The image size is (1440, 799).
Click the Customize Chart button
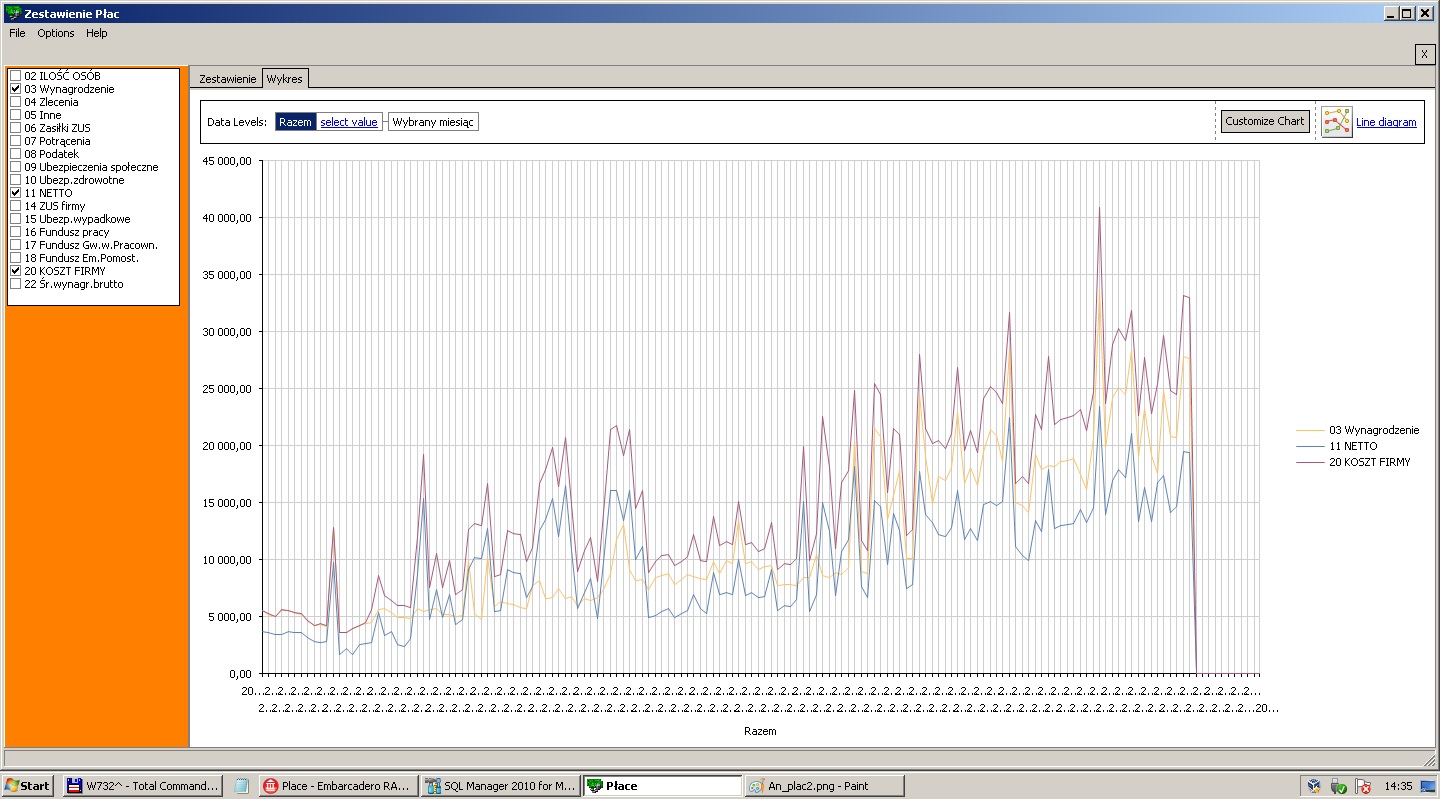click(1265, 121)
